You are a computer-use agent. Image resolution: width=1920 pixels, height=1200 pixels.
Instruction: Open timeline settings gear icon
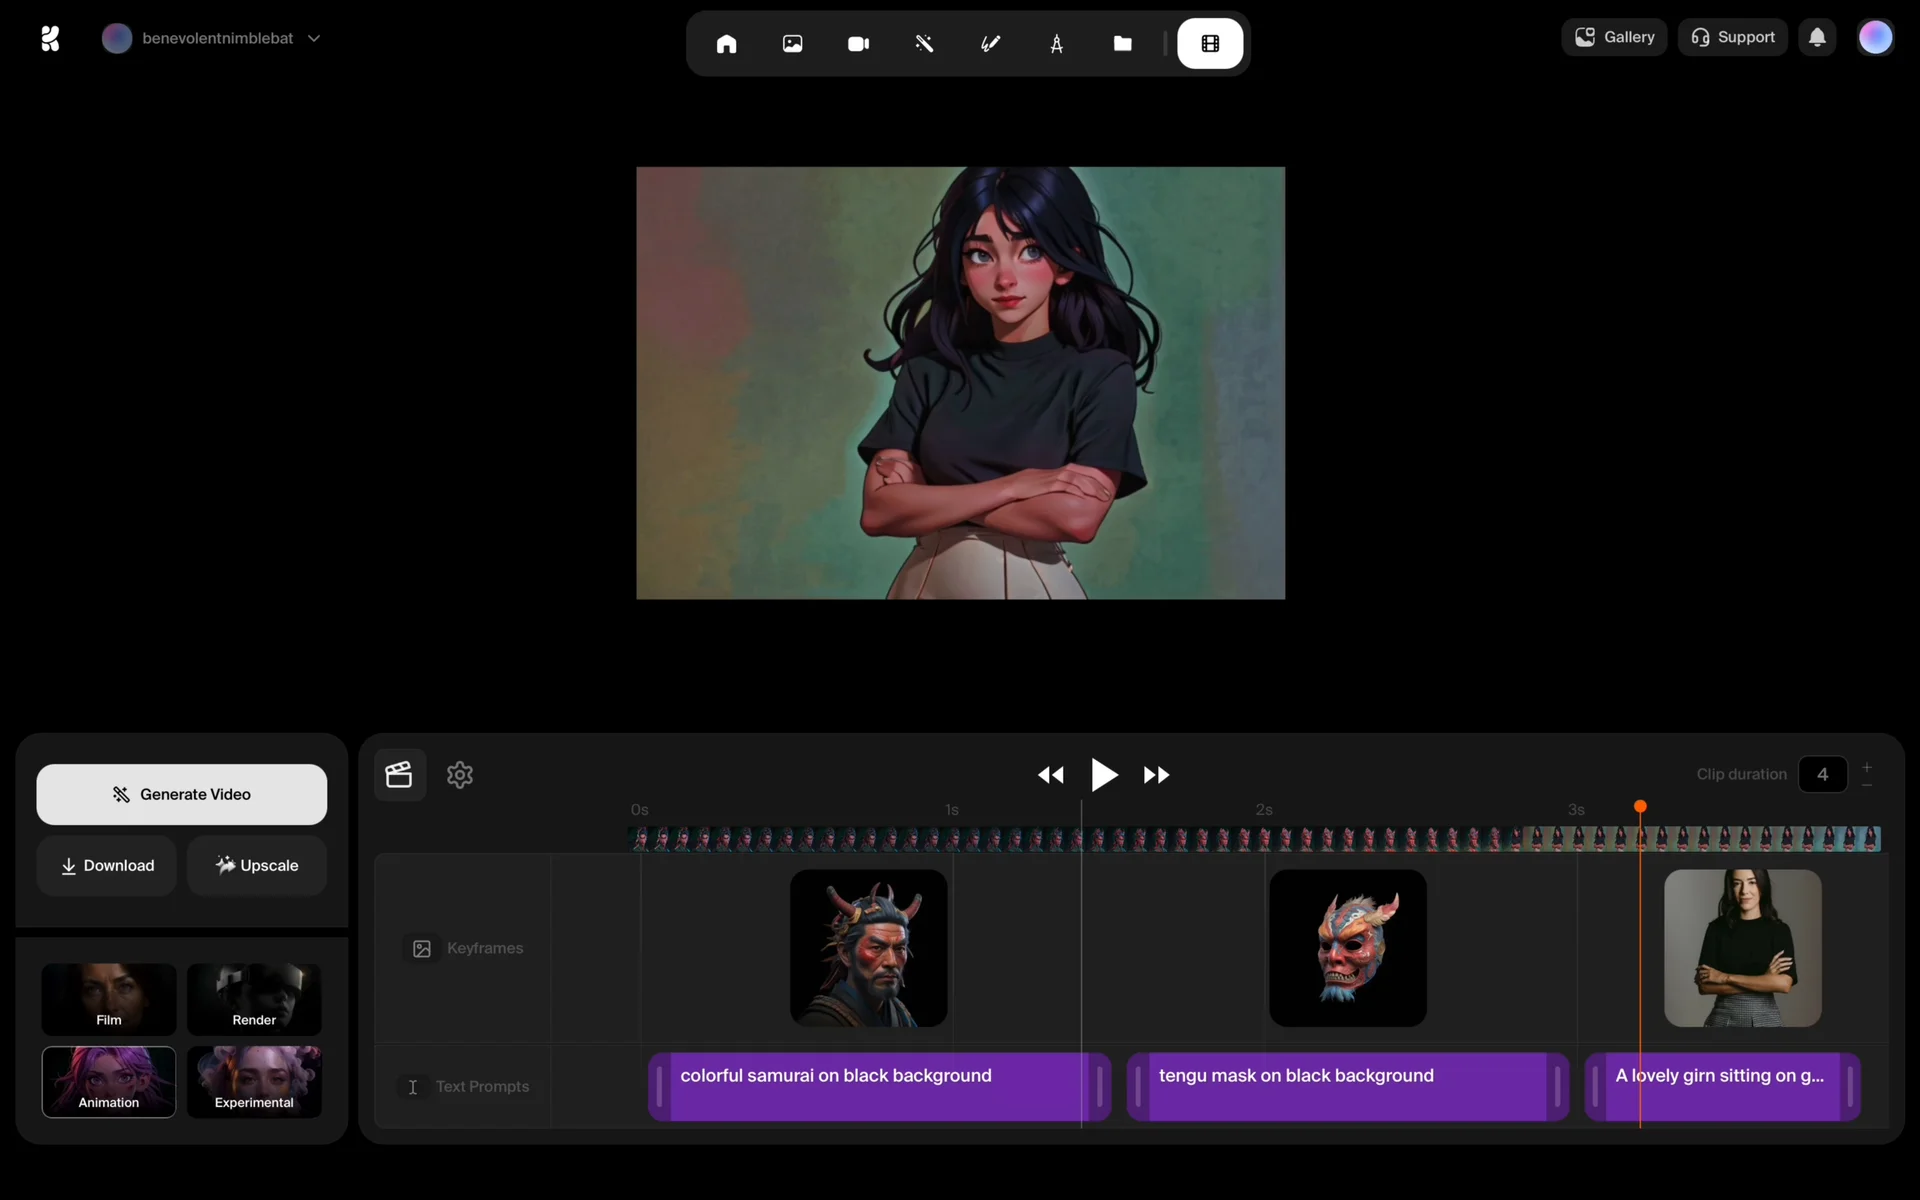(460, 775)
